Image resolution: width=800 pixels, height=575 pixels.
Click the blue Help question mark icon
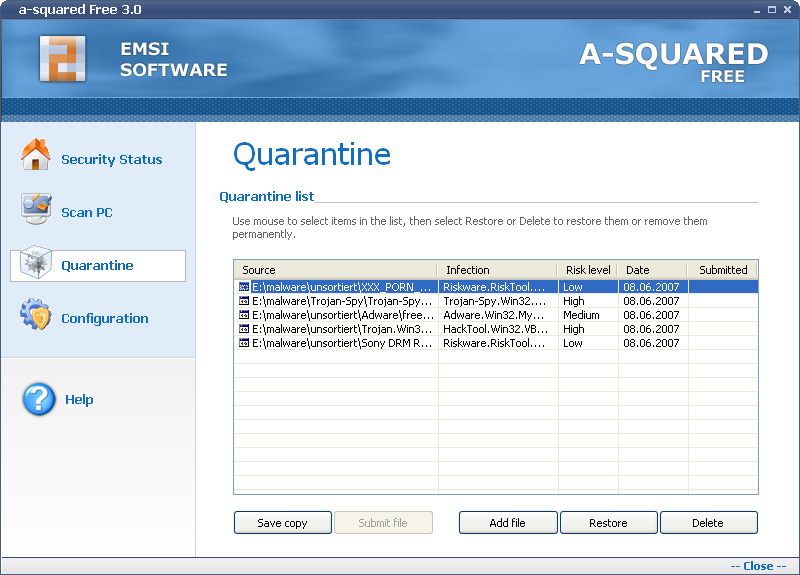click(x=39, y=399)
